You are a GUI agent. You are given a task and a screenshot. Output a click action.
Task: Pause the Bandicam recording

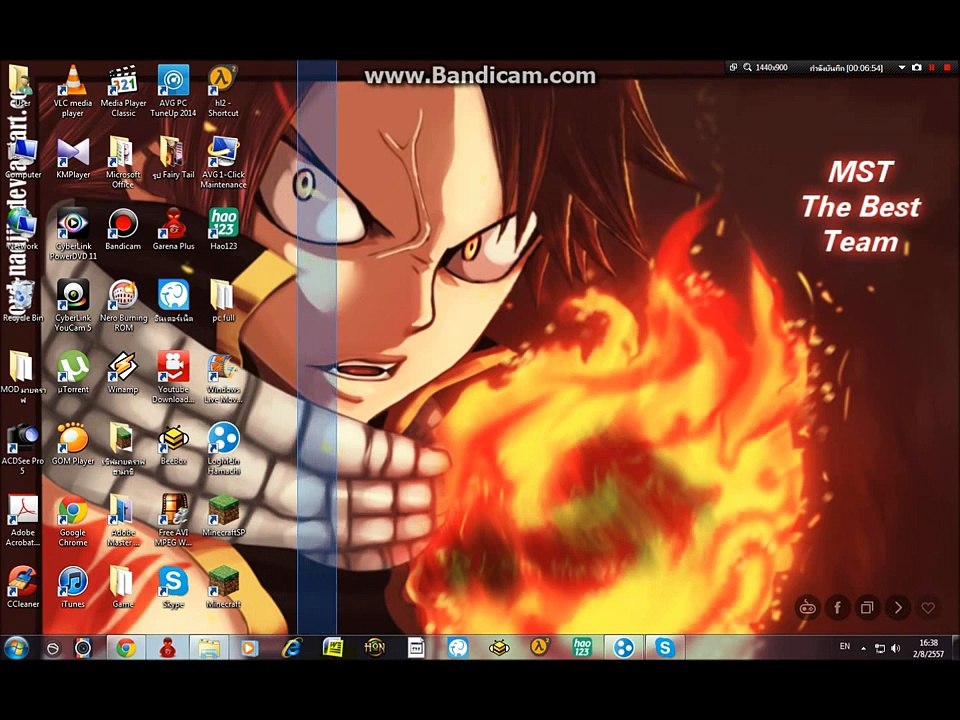point(932,67)
